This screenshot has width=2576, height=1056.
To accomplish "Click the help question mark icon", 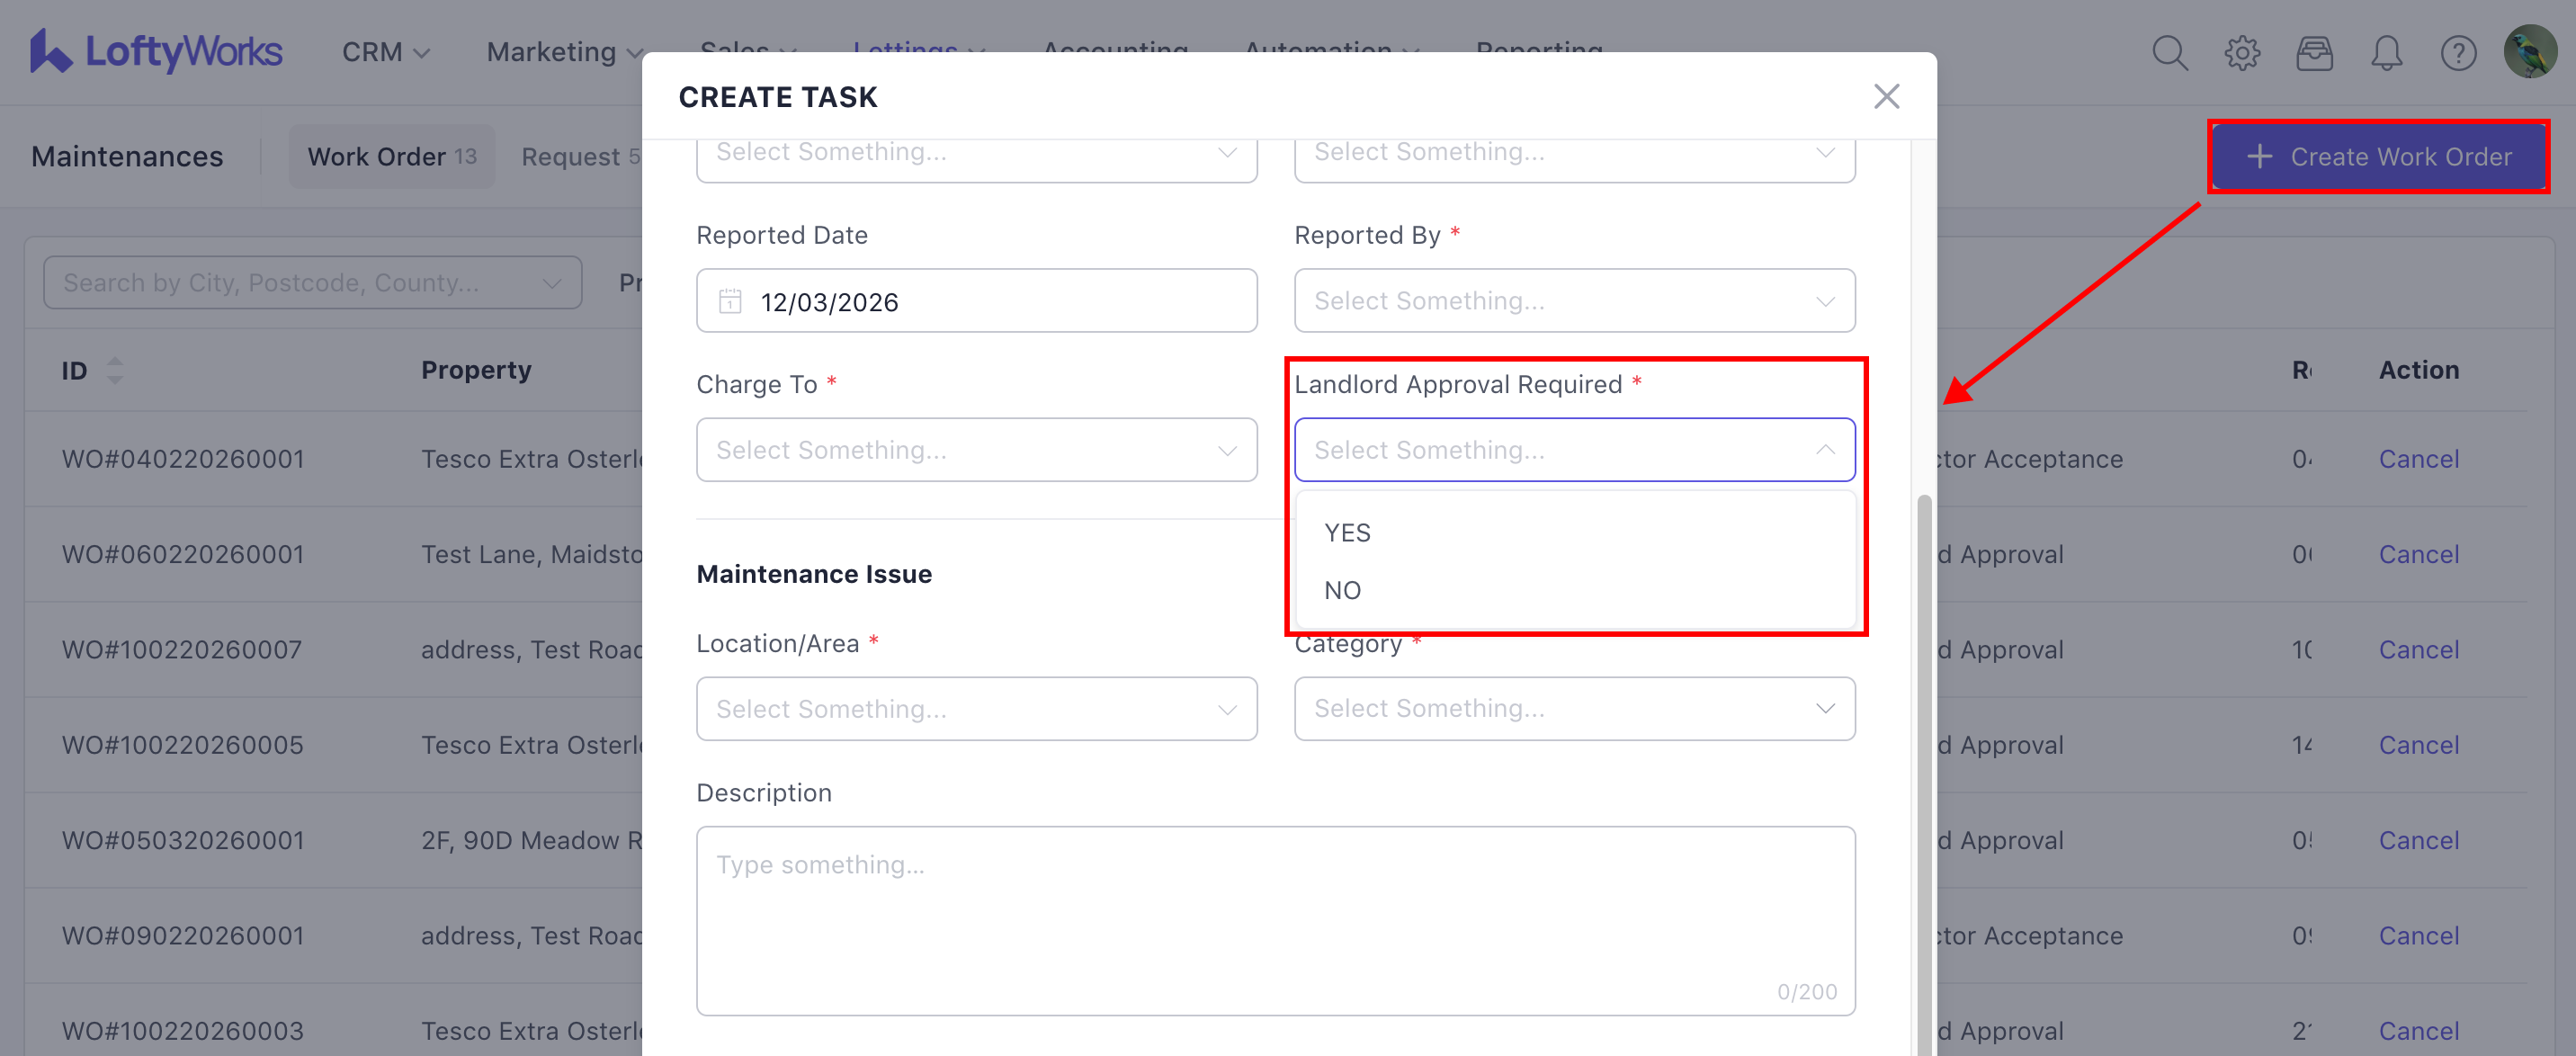I will point(2458,53).
